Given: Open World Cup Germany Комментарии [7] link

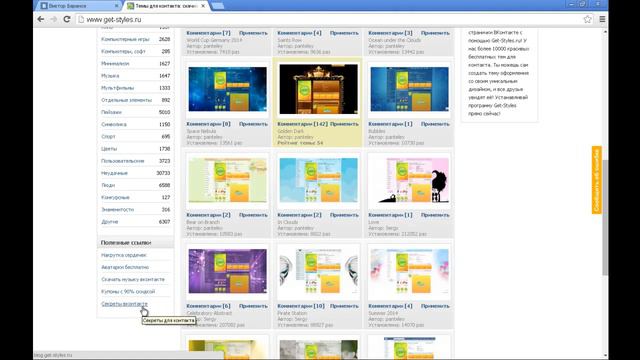Looking at the screenshot, I should [209, 33].
